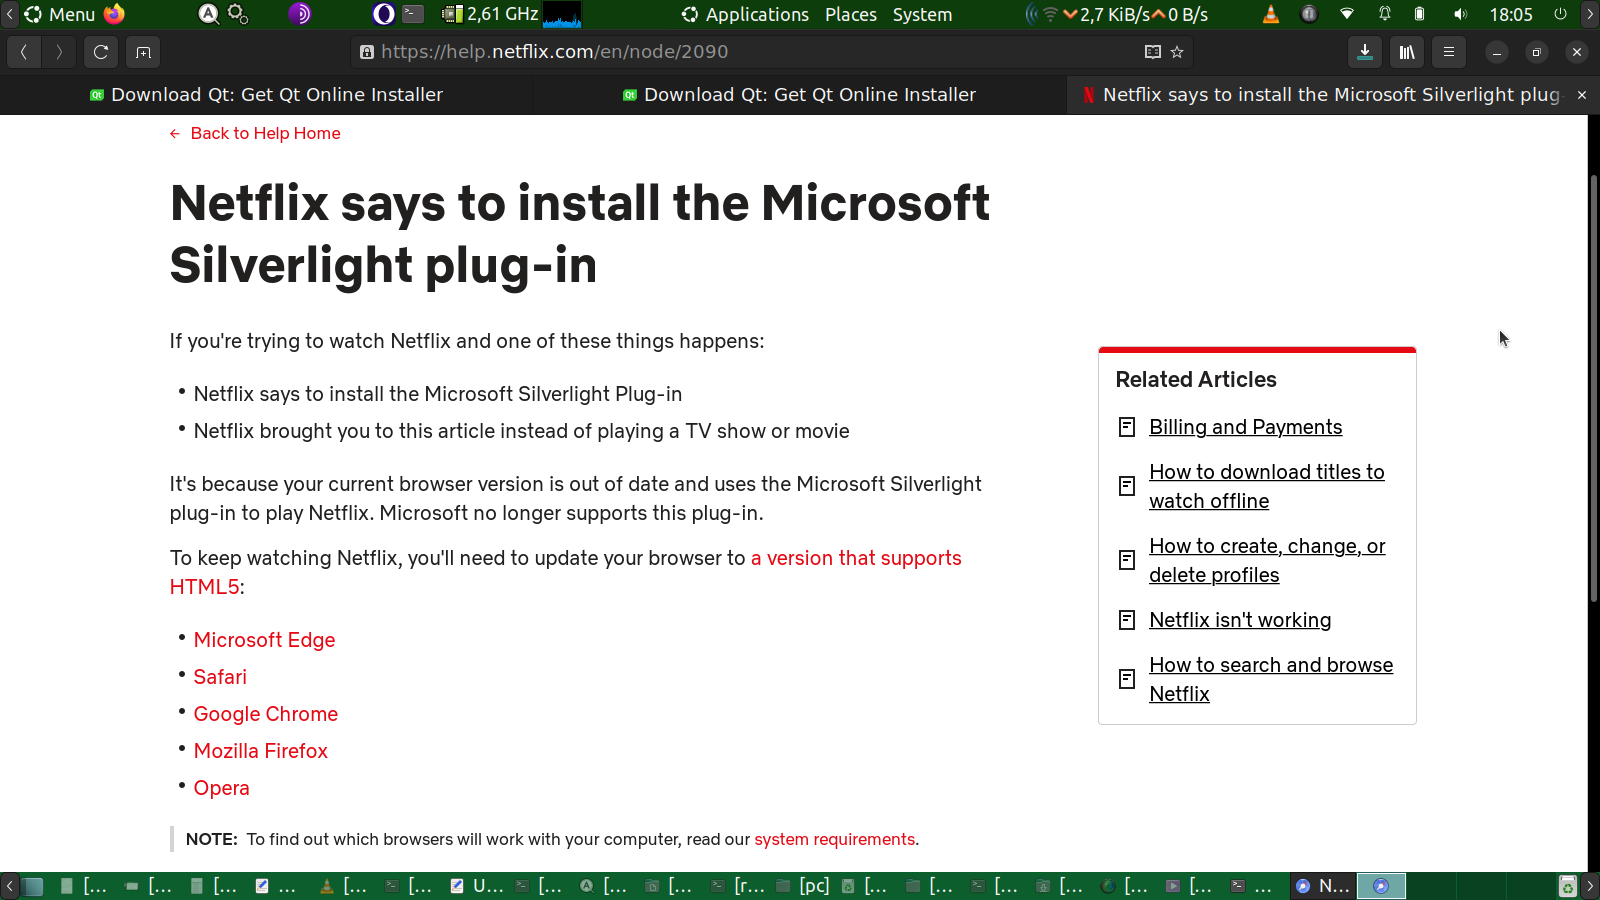Open How to create, change, or delete profiles
Viewport: 1600px width, 900px height.
(1267, 560)
